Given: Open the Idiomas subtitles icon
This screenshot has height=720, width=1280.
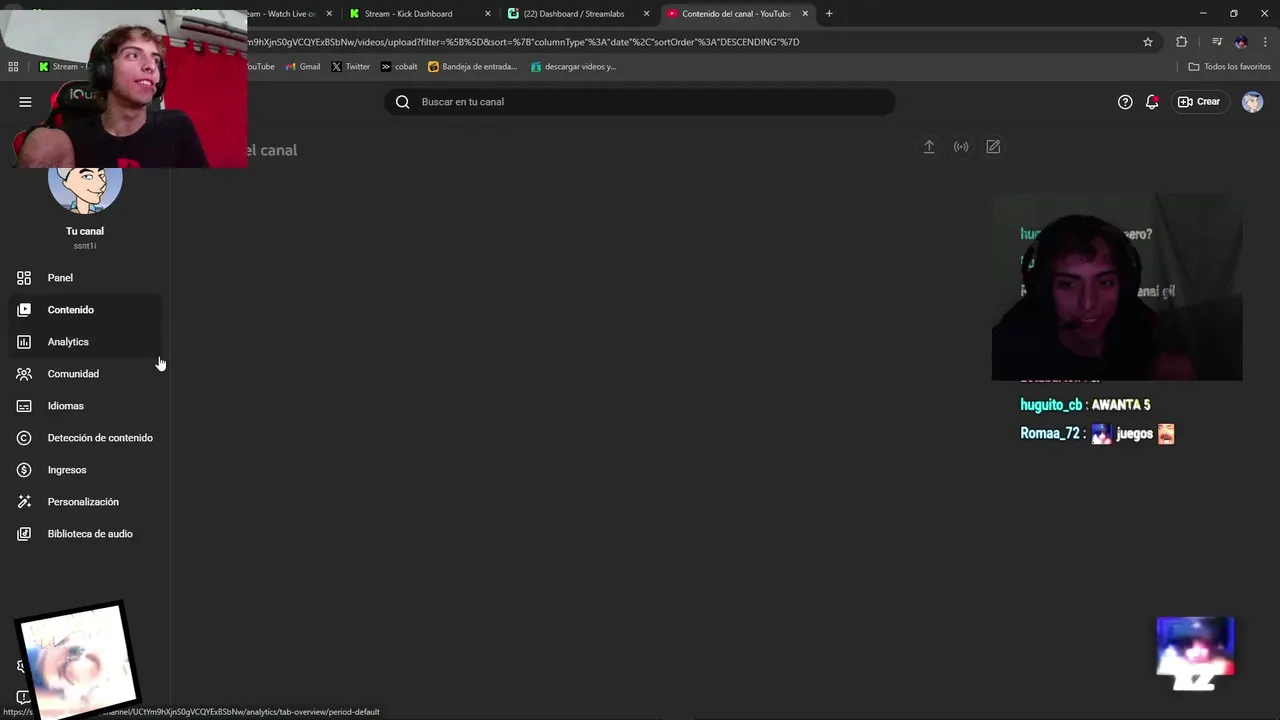Looking at the screenshot, I should point(24,406).
